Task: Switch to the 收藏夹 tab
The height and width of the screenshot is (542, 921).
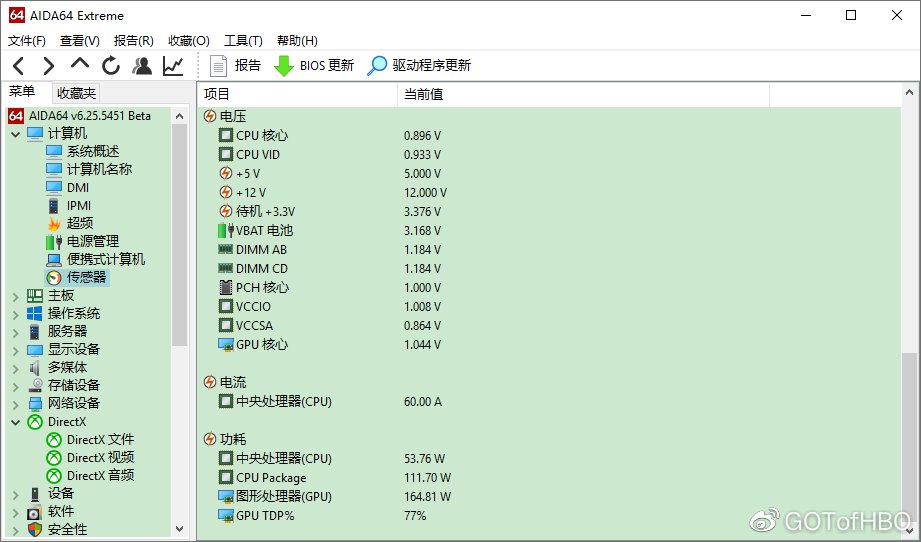Action: (76, 93)
